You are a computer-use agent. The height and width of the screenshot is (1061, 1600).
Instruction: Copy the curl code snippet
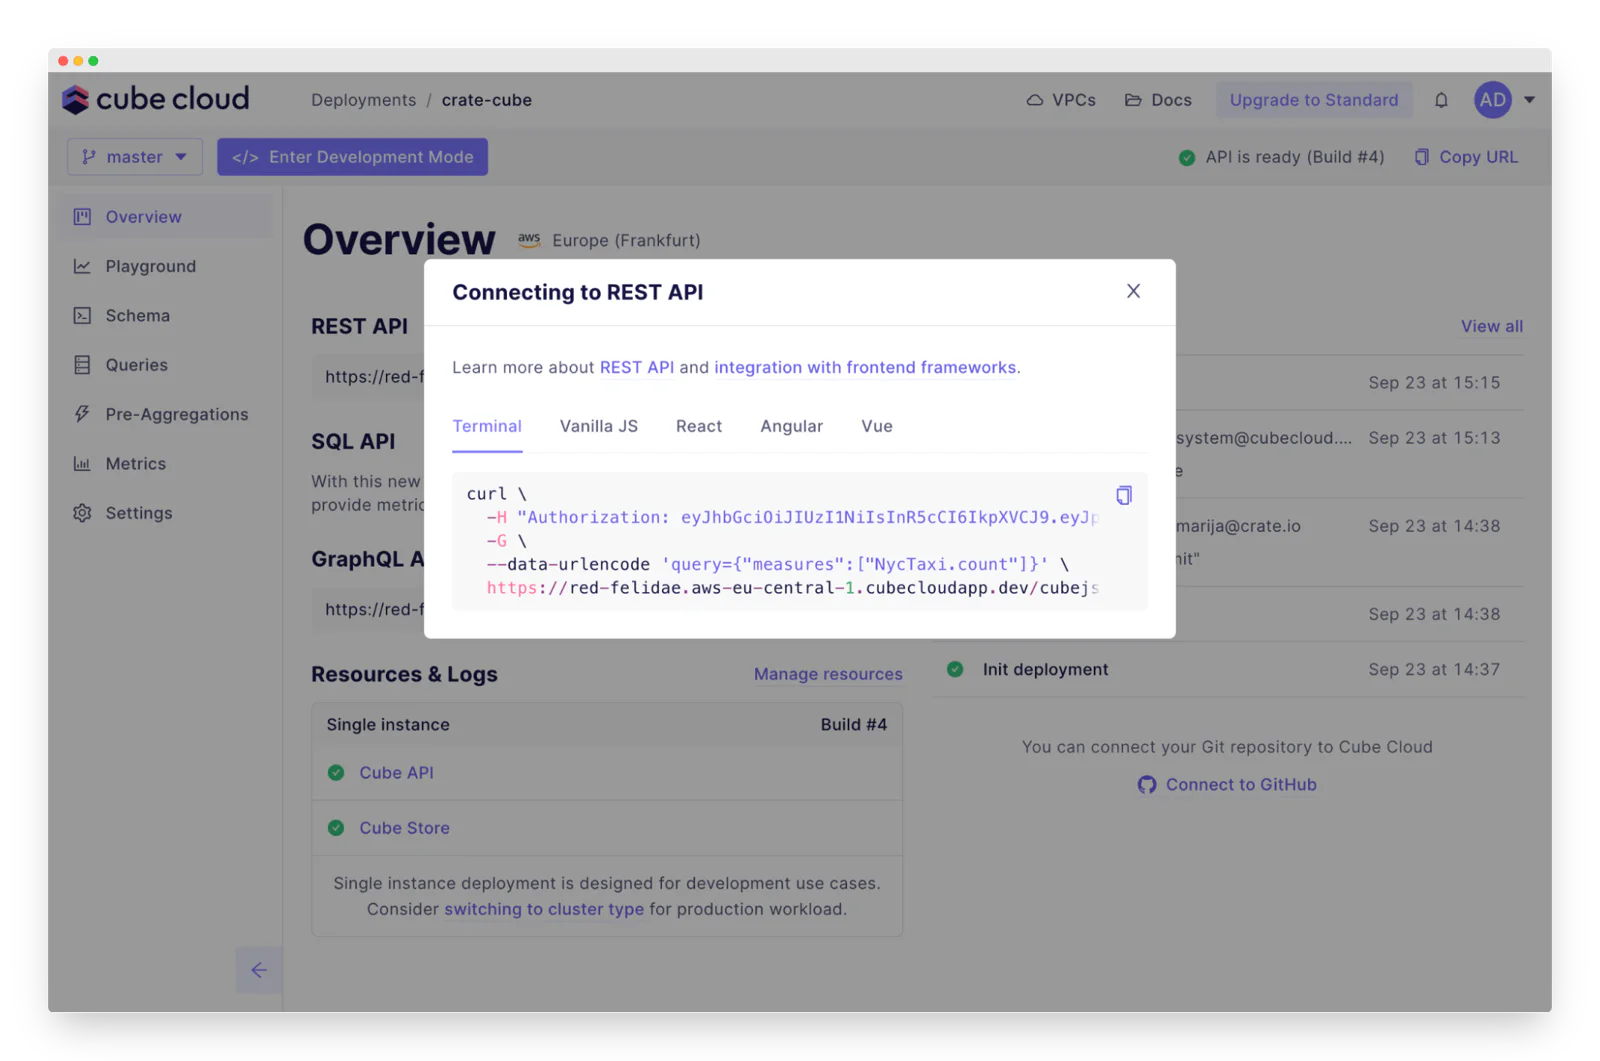(1124, 495)
